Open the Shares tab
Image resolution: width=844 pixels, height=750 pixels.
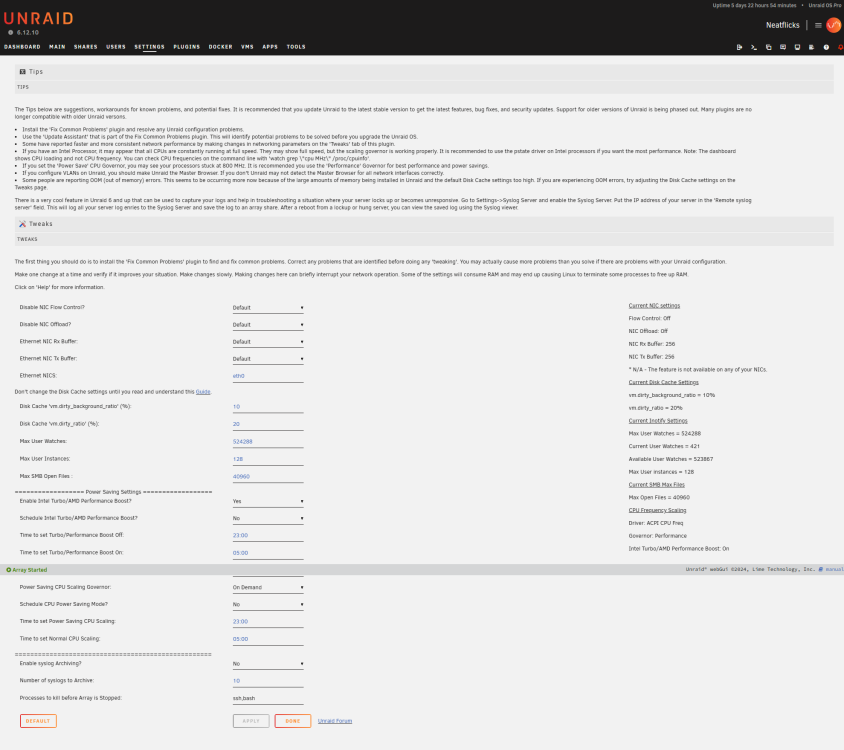[x=86, y=47]
